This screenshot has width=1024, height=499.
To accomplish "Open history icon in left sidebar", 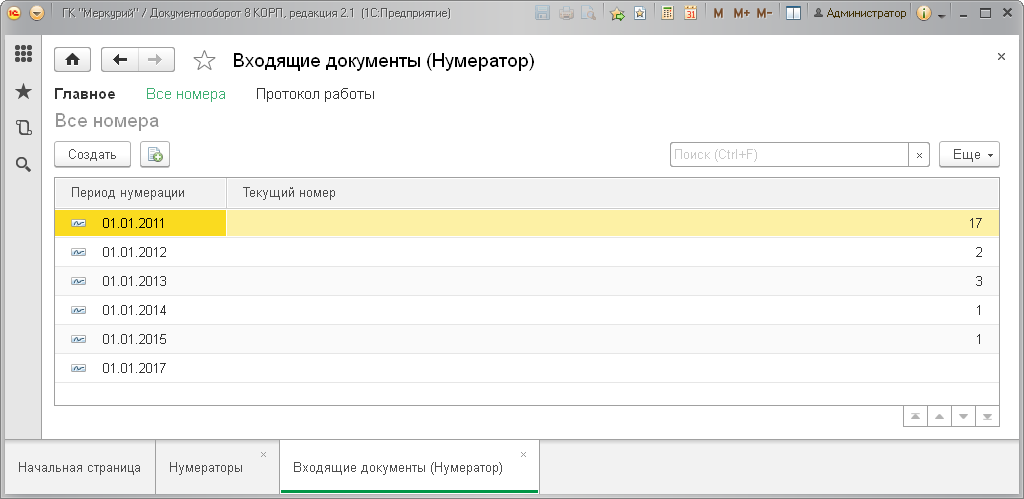I will click(24, 127).
